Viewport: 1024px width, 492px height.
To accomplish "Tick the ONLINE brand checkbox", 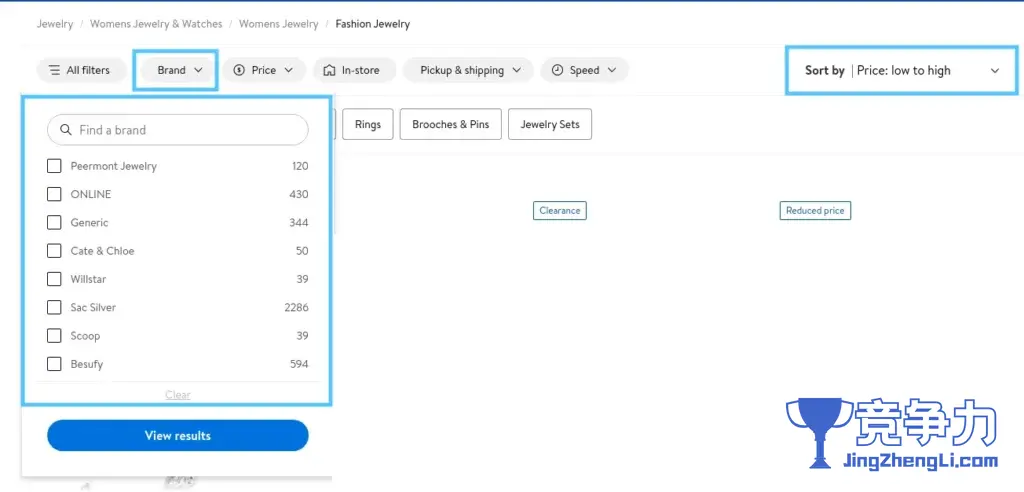I will [x=54, y=194].
